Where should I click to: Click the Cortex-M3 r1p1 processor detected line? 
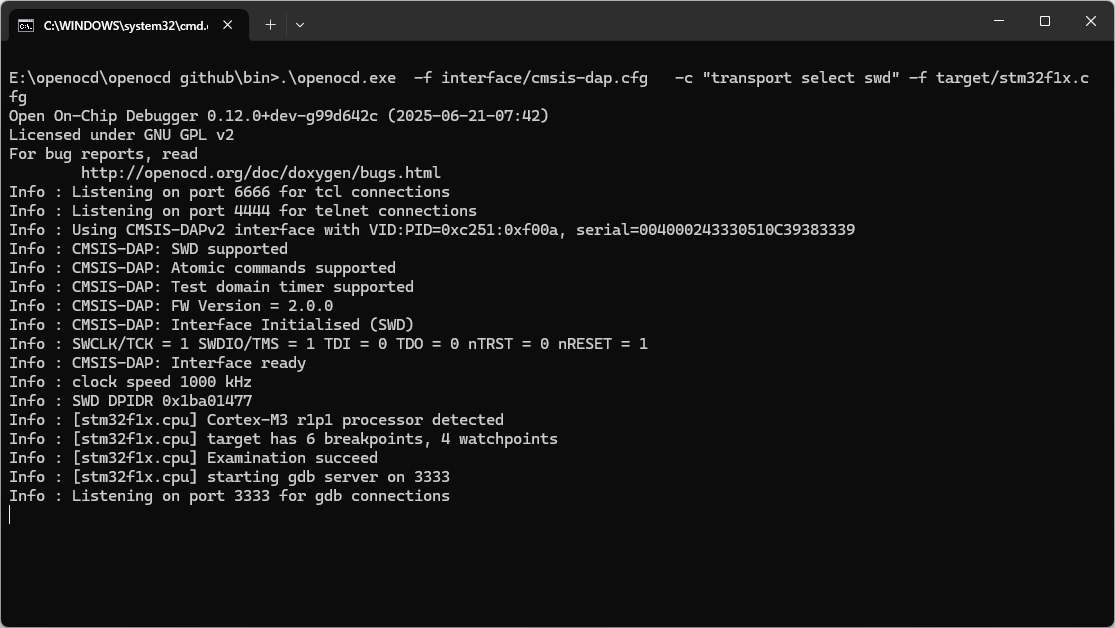click(x=256, y=420)
